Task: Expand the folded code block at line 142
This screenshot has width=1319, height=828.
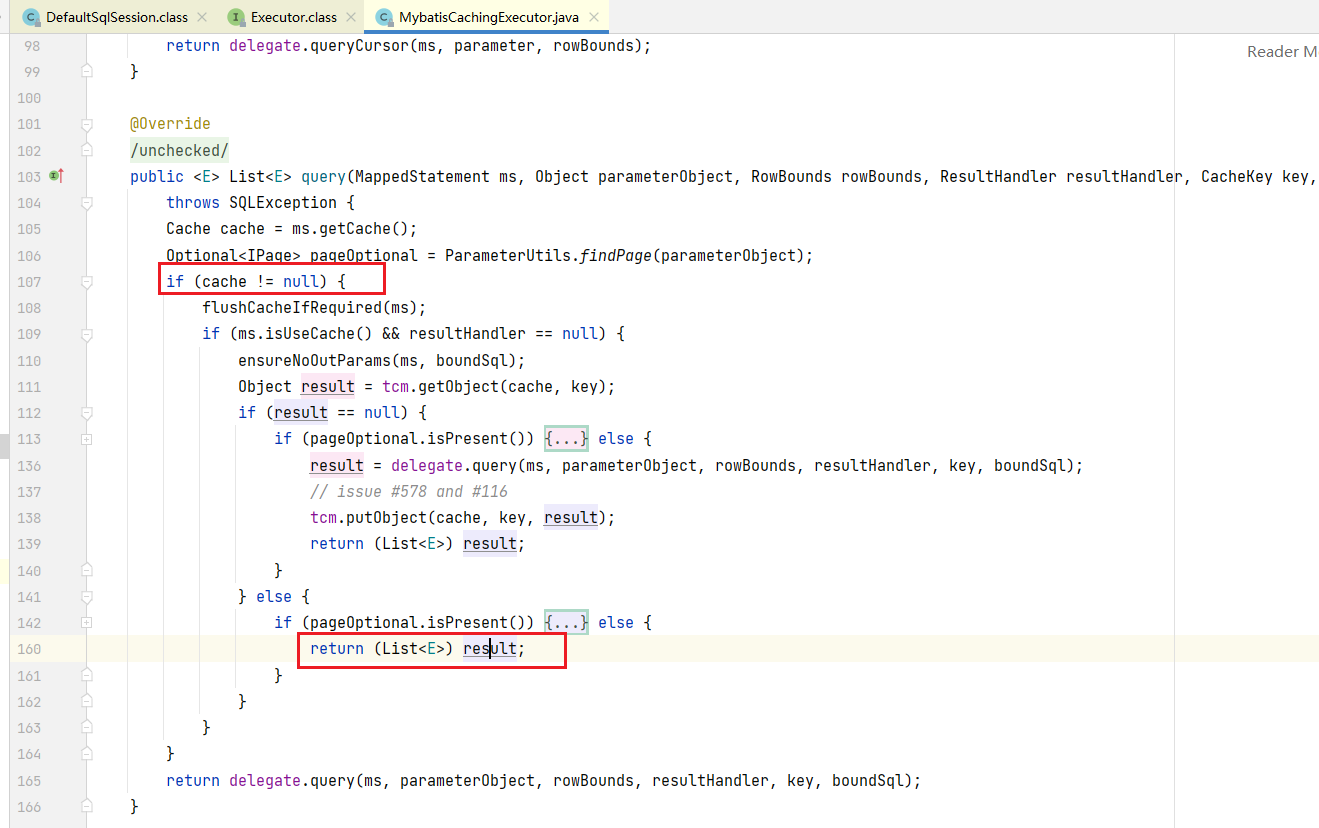Action: pos(87,623)
